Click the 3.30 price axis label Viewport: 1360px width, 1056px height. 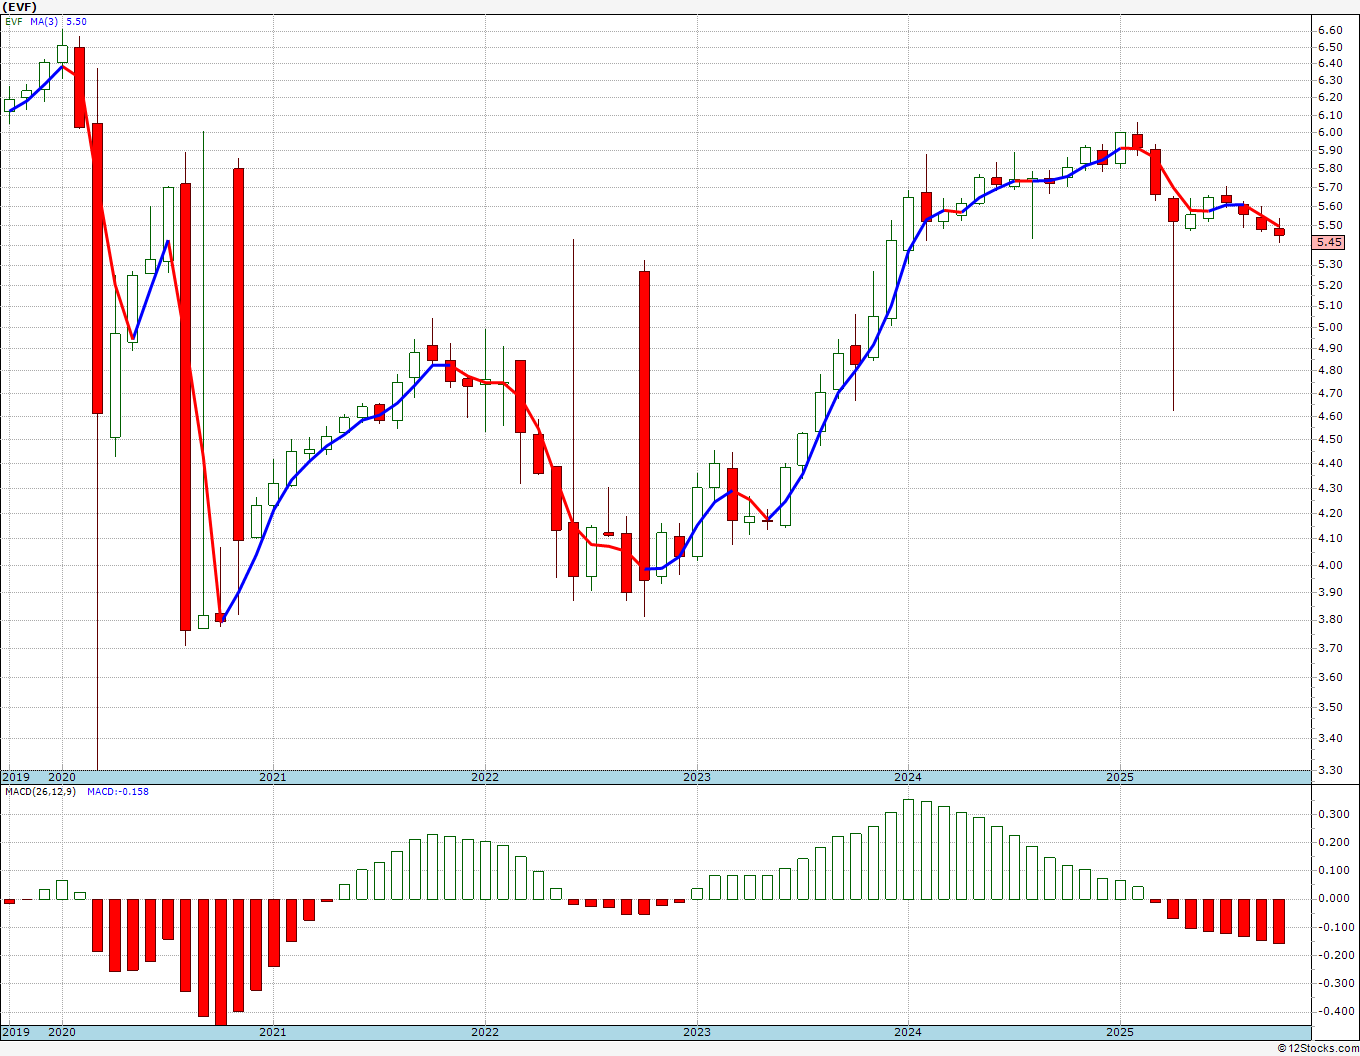pos(1330,771)
